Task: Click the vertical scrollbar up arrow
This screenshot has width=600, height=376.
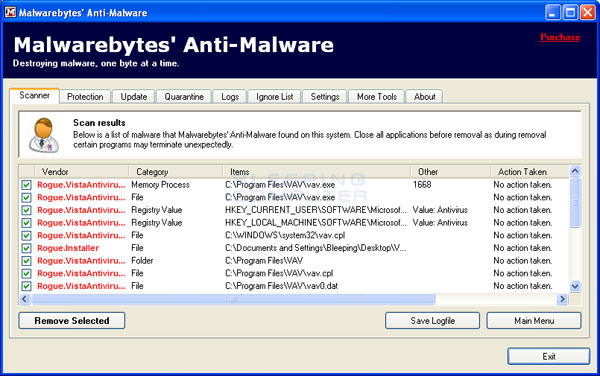Action: pos(575,171)
